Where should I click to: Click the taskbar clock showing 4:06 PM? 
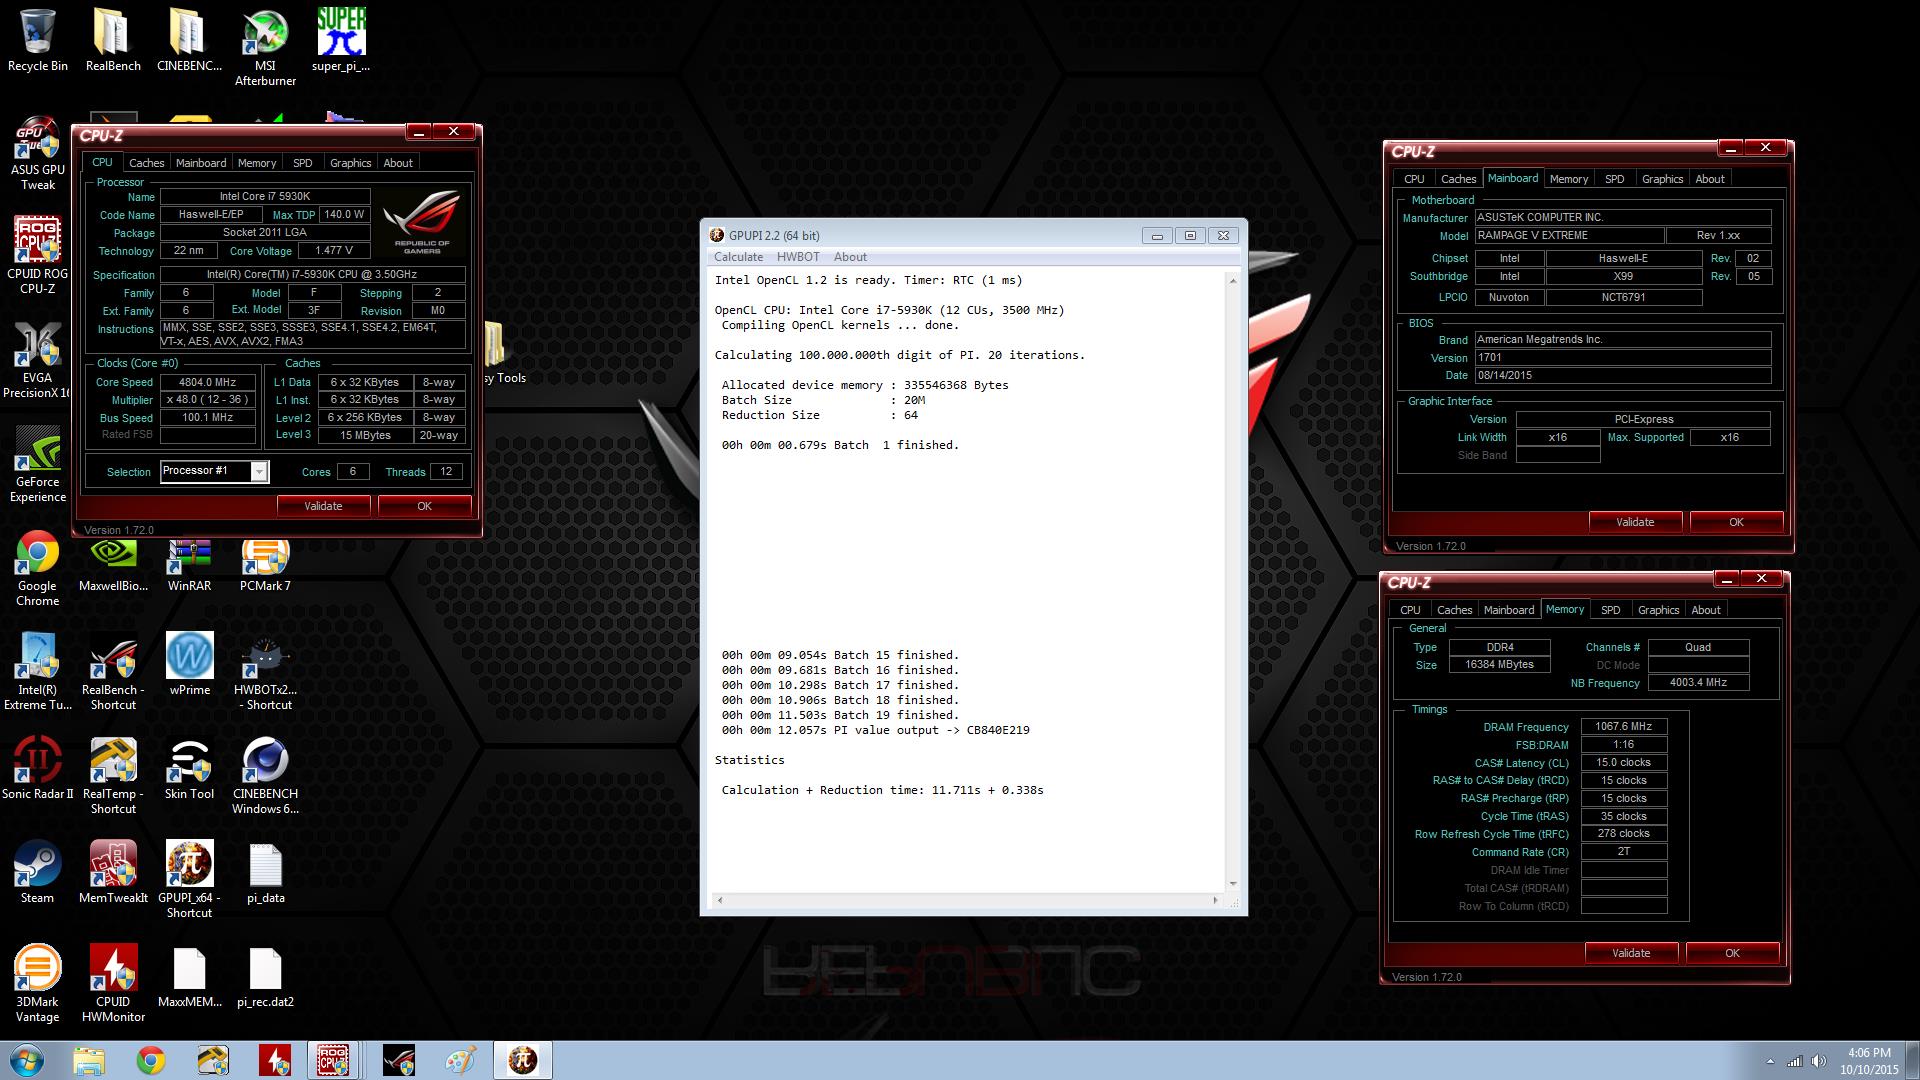[x=1869, y=1061]
